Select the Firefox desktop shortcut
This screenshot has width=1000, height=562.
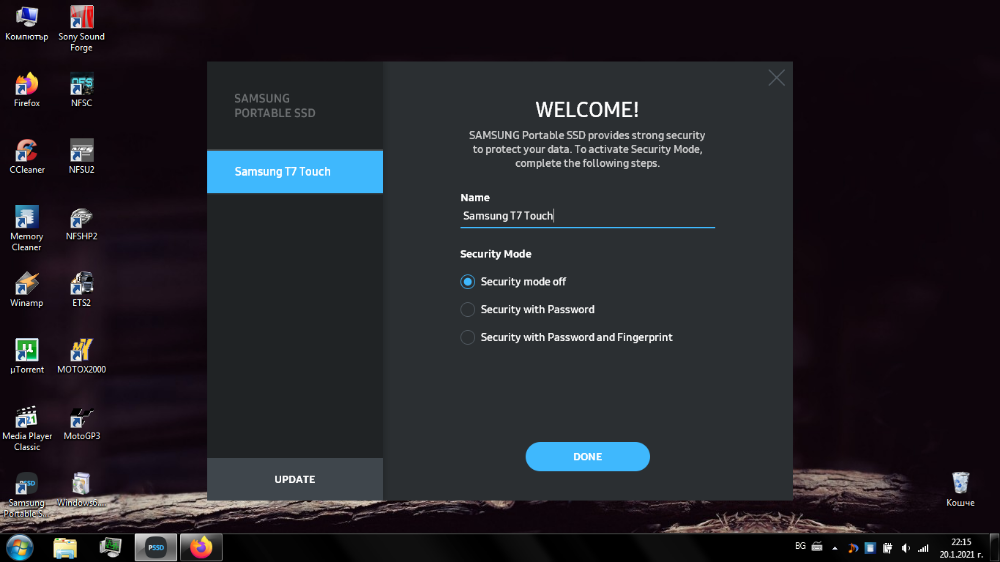(27, 90)
